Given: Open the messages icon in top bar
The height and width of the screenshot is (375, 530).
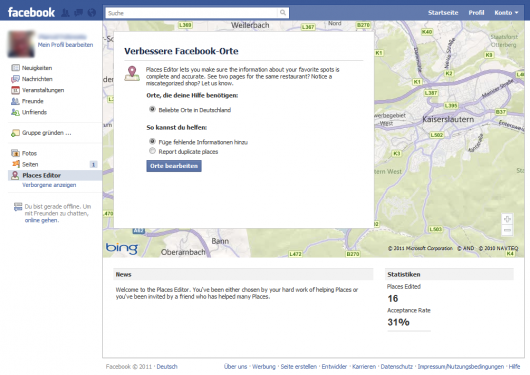Looking at the screenshot, I should (x=78, y=13).
